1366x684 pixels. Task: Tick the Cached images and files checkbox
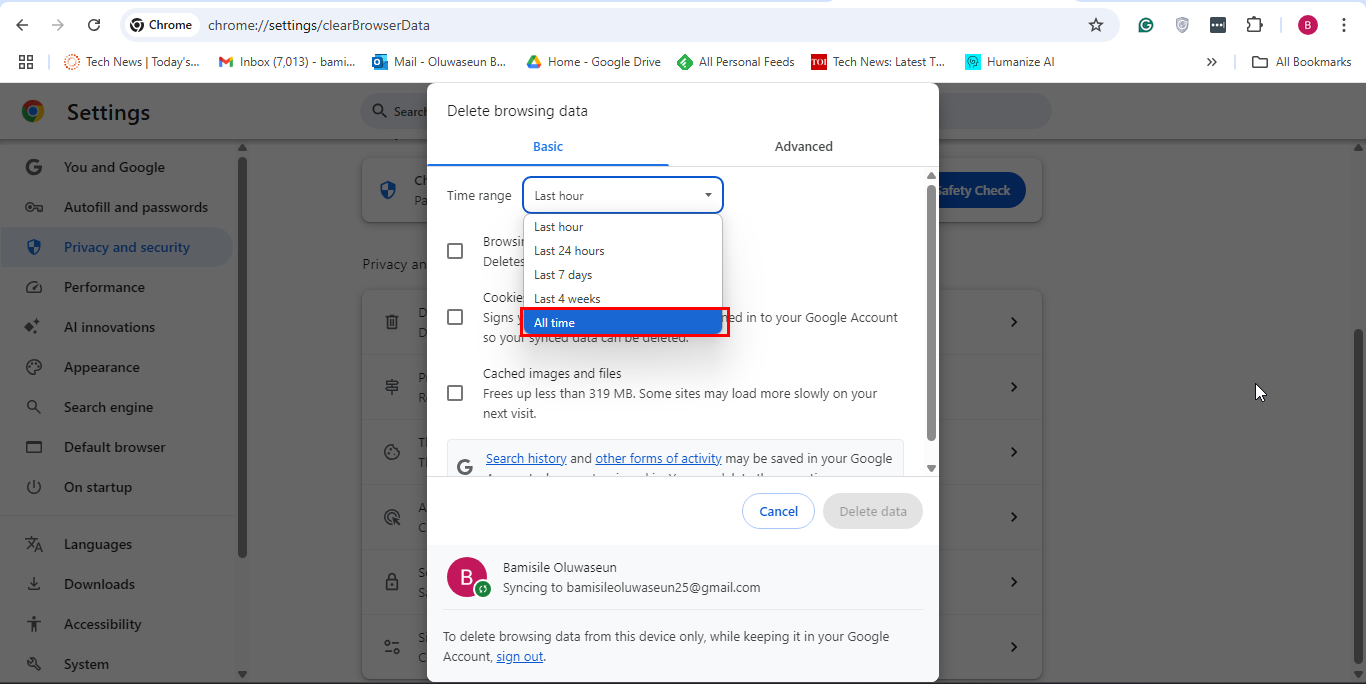[455, 393]
